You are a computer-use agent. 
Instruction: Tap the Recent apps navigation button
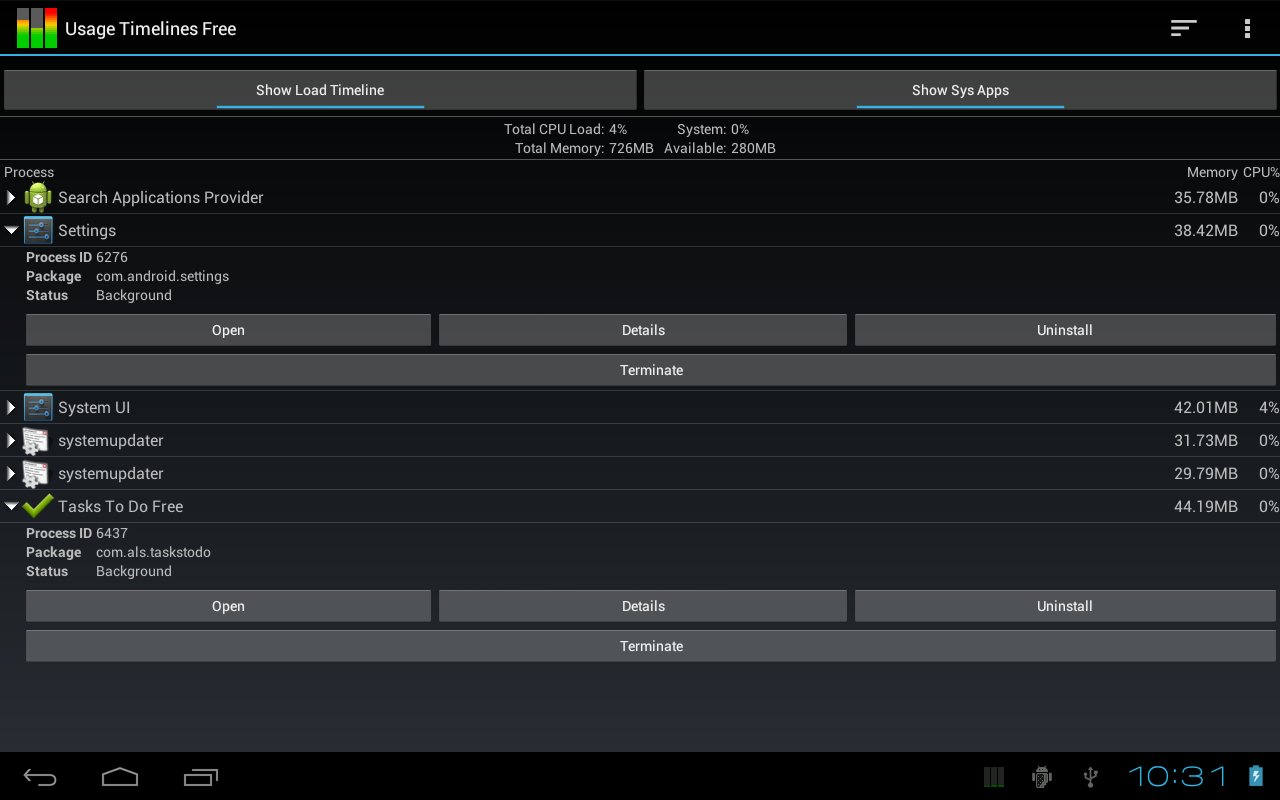click(201, 777)
